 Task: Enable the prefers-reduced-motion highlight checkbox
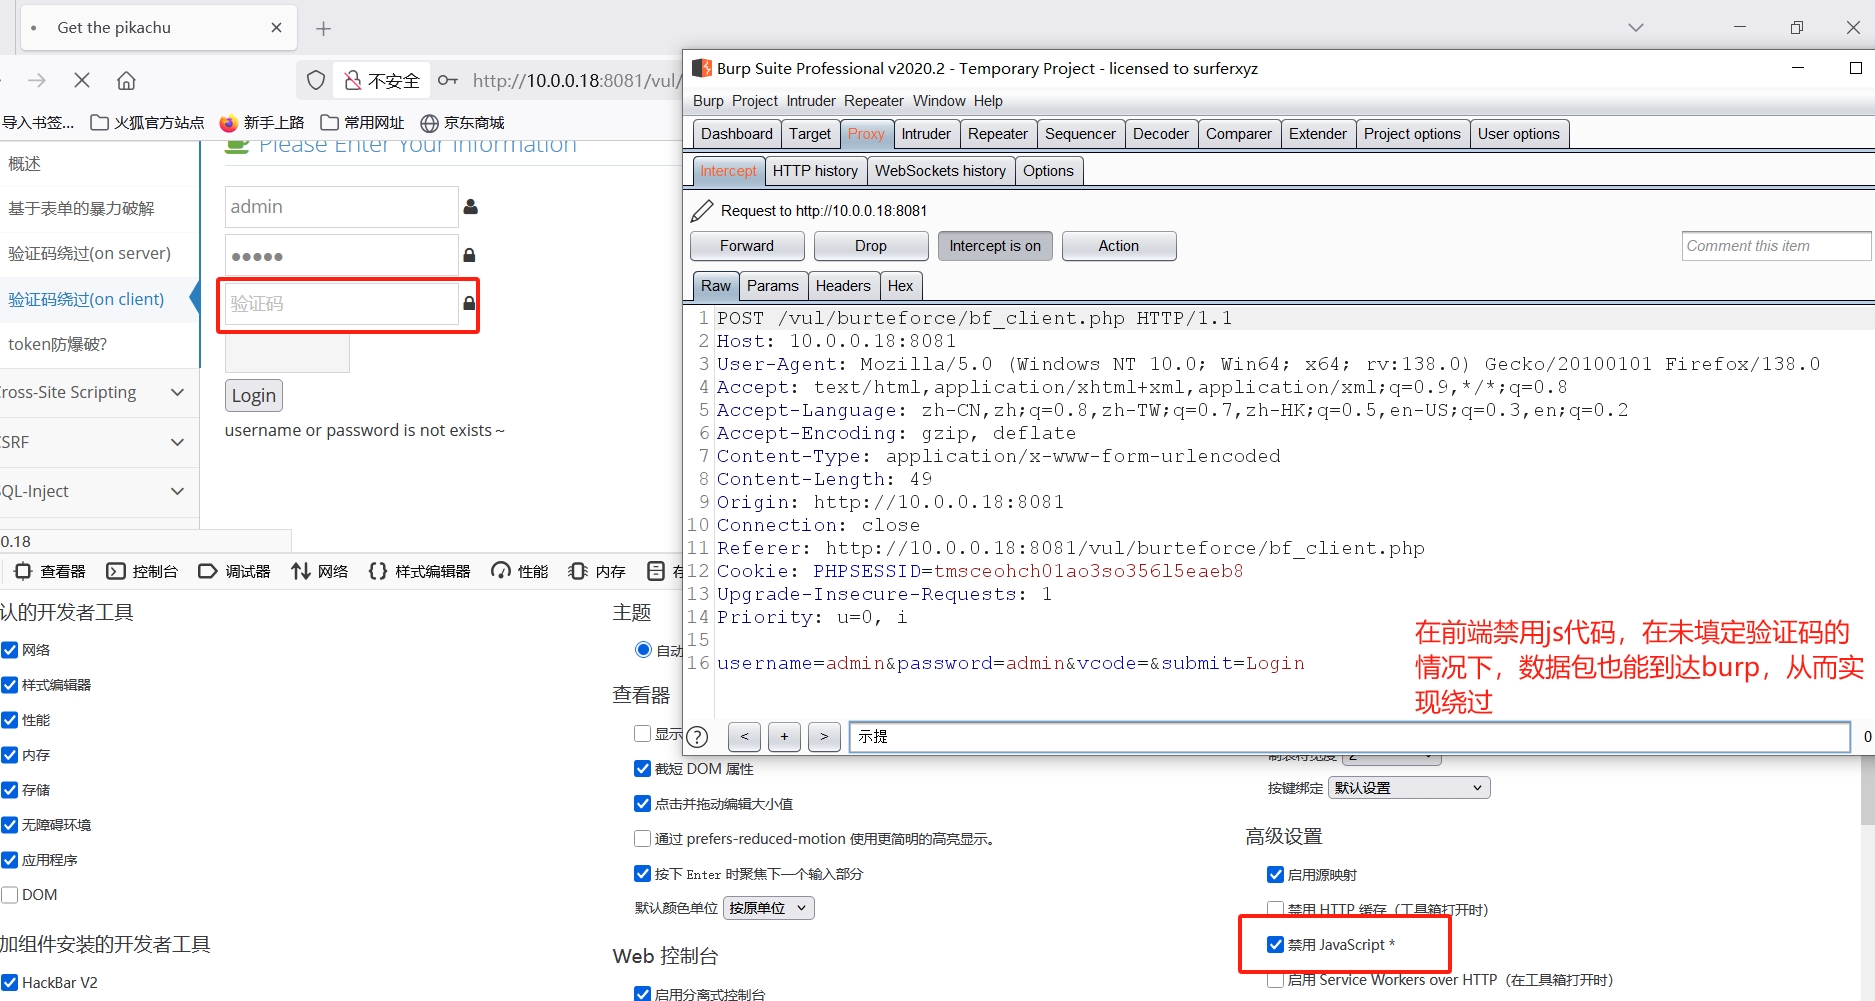click(643, 839)
